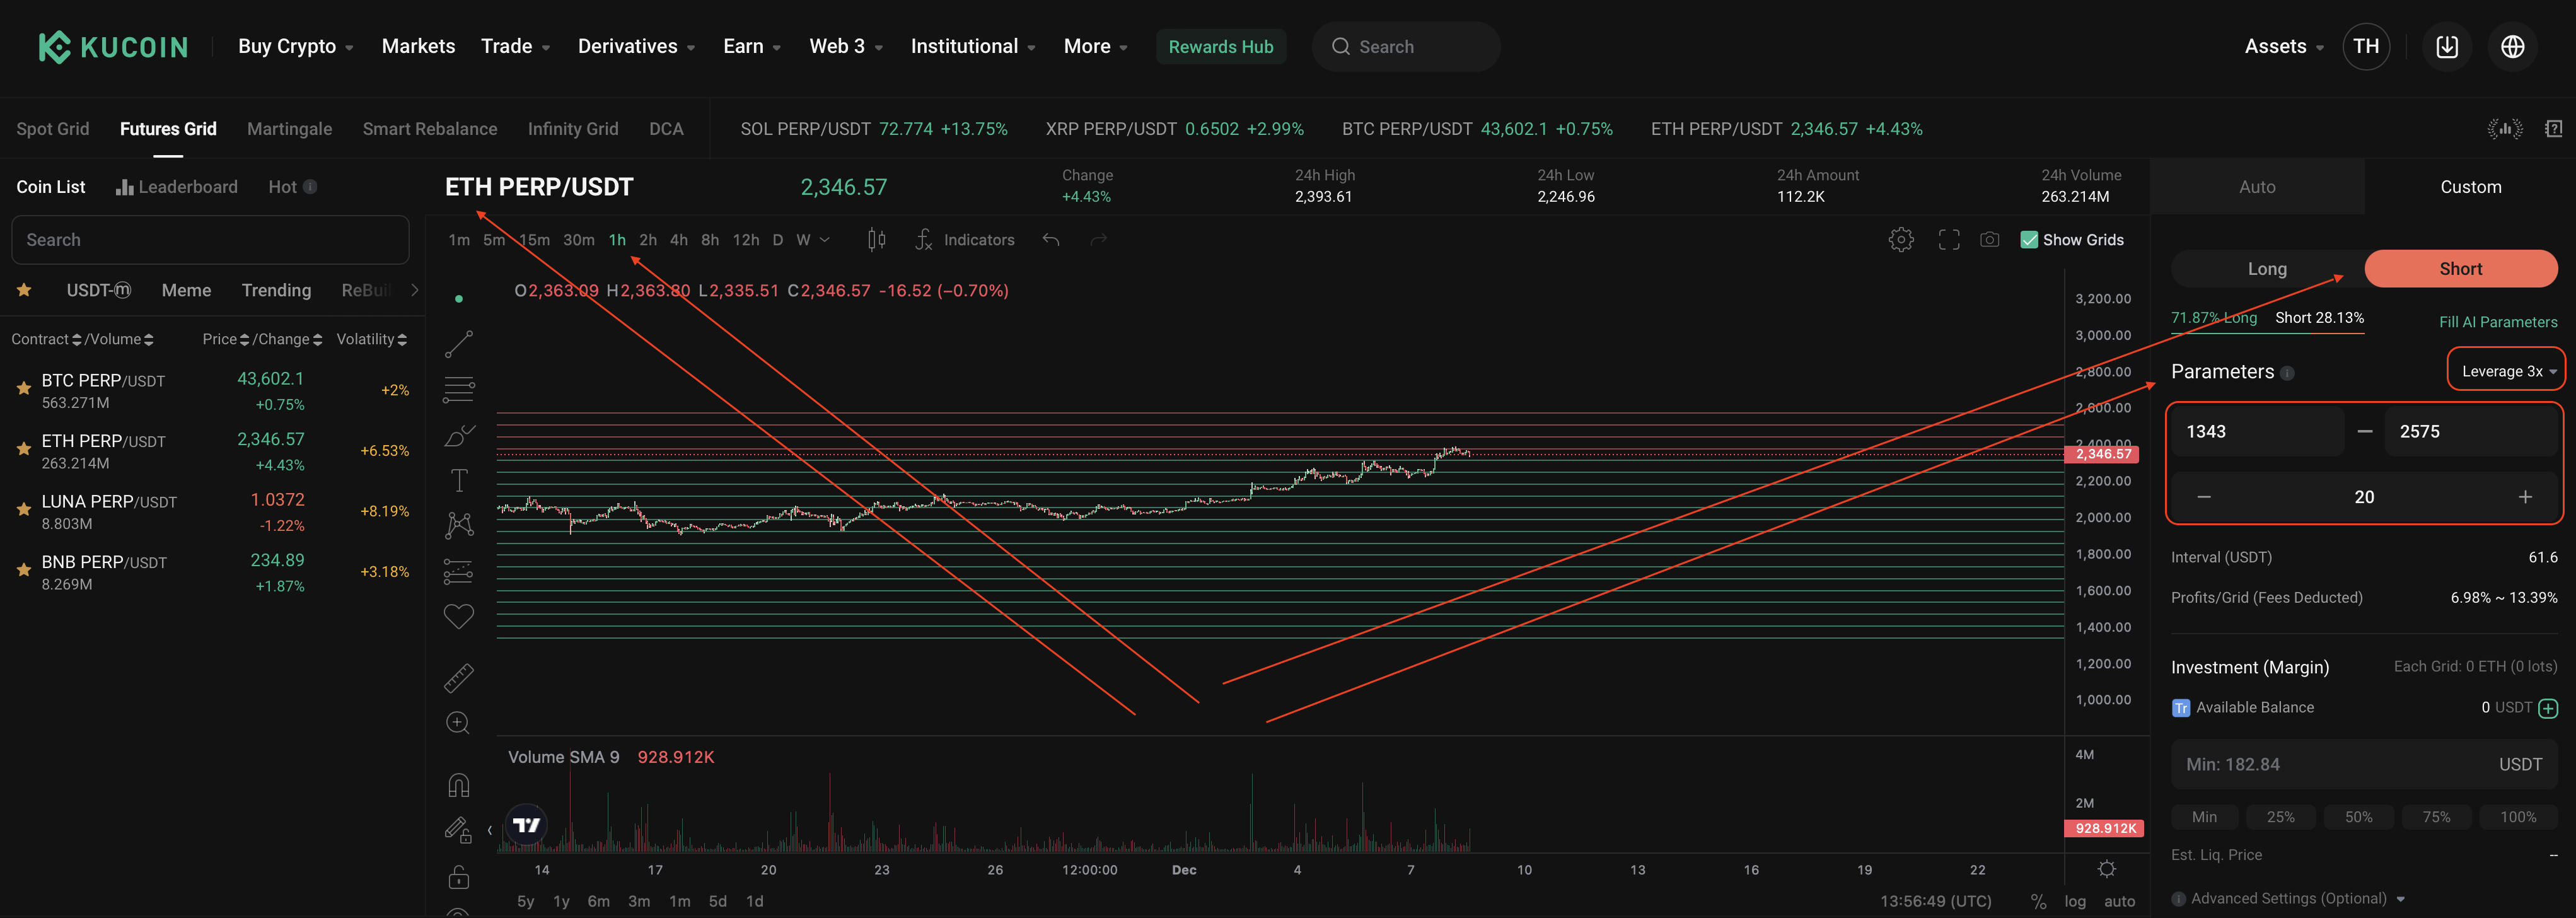
Task: Open the candlestick chart type icon
Action: tap(876, 240)
